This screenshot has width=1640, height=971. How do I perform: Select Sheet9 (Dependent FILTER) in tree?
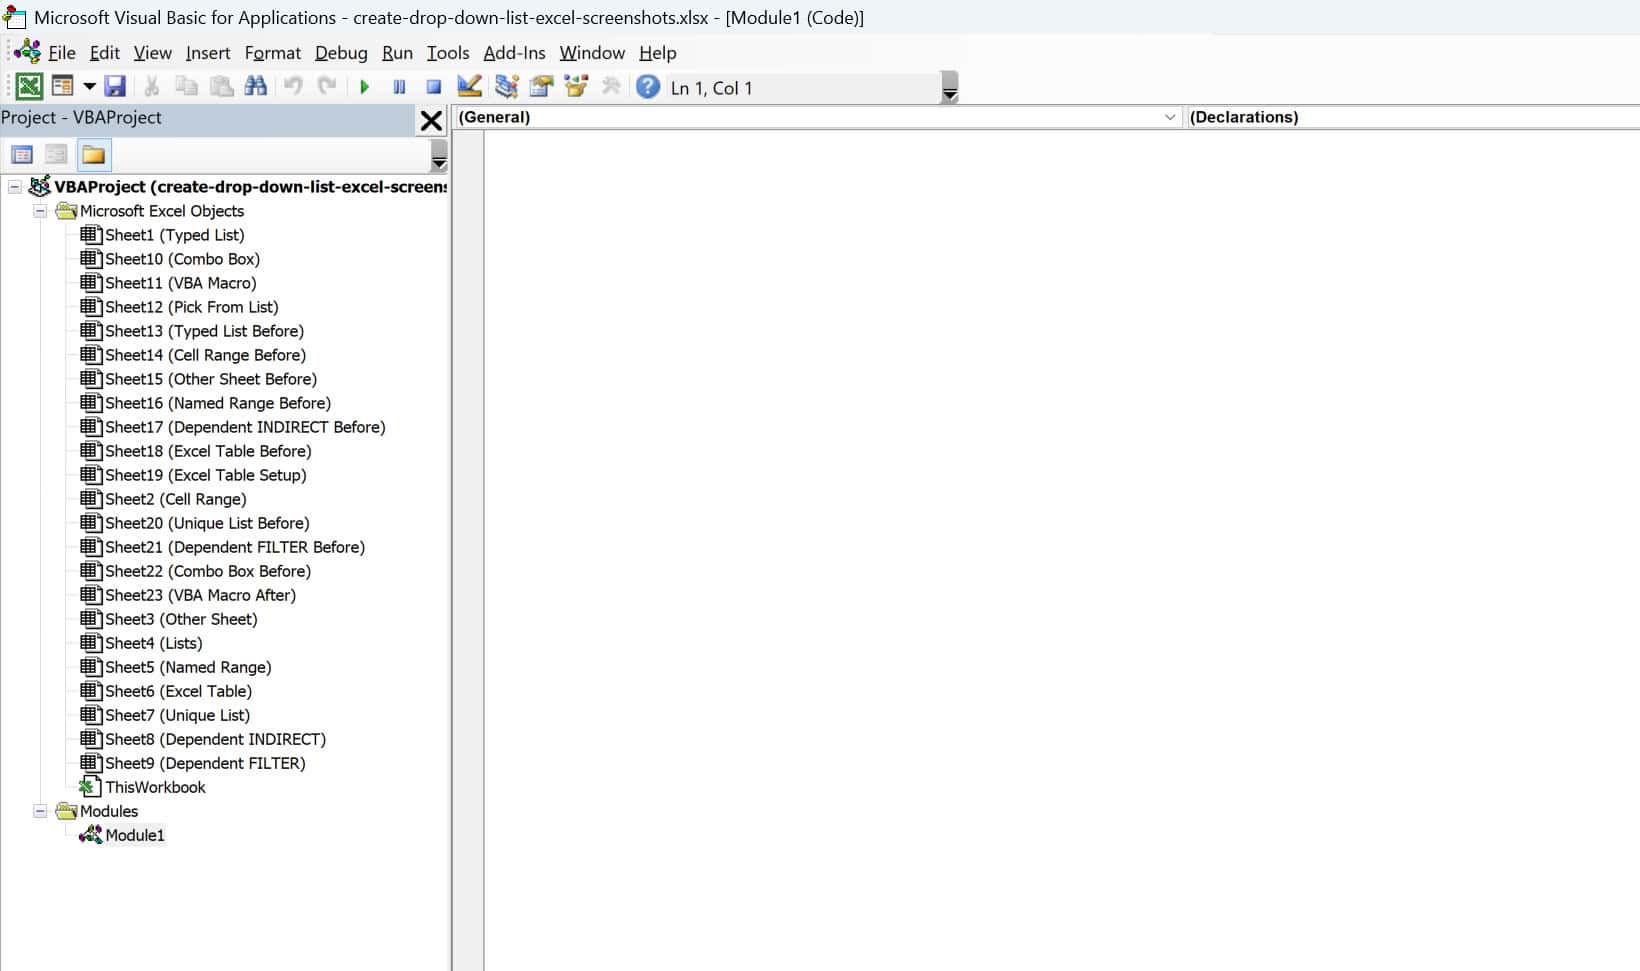(x=194, y=763)
